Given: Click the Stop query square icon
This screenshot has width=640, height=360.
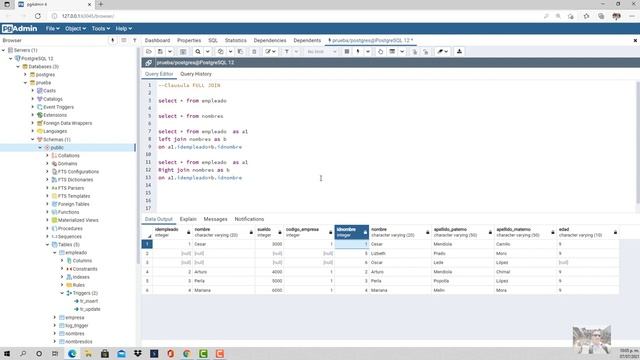Looking at the screenshot, I should click(x=347, y=51).
